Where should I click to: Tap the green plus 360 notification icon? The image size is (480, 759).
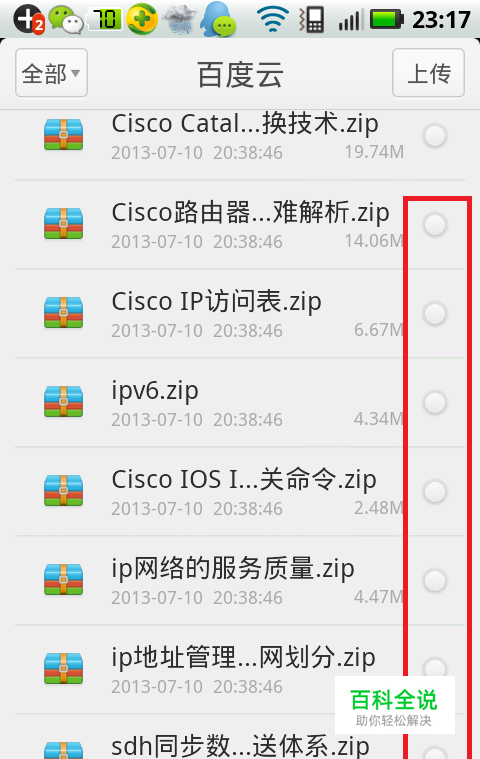[142, 19]
